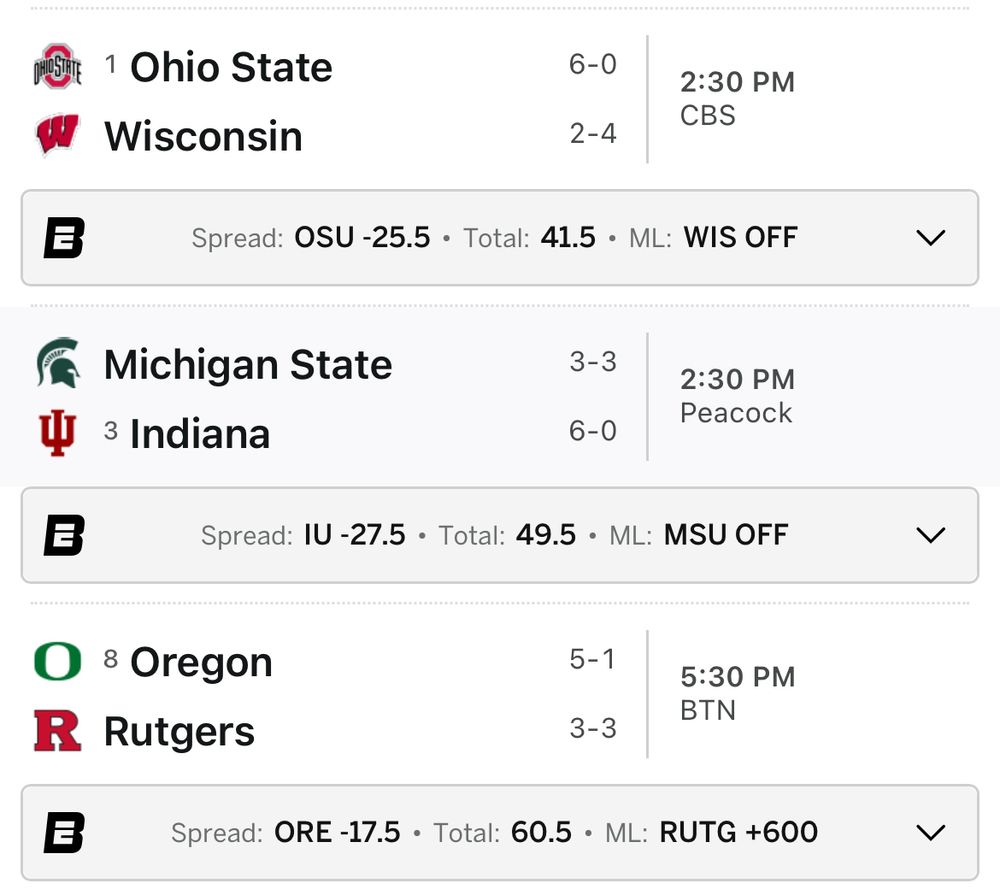Image resolution: width=1000 pixels, height=896 pixels.
Task: Tap the Michigan State team name
Action: (x=248, y=364)
